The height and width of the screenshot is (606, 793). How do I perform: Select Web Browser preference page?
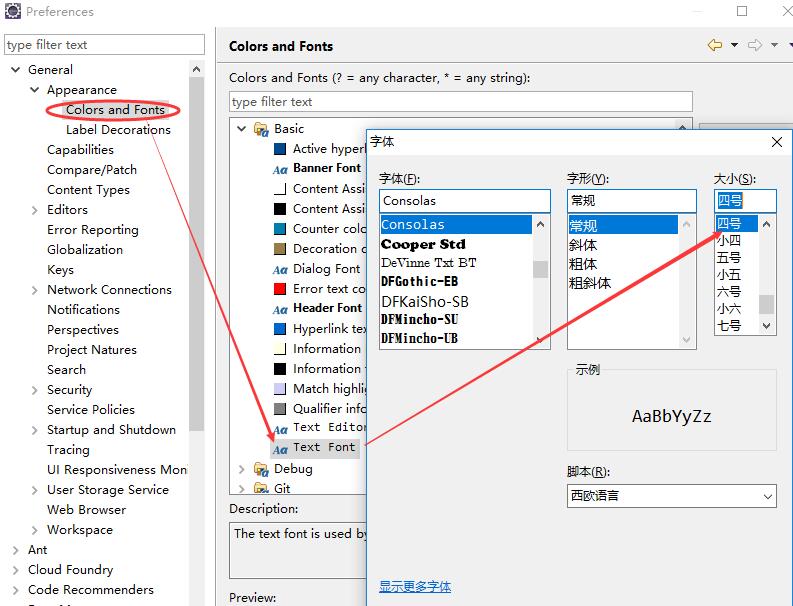(86, 510)
